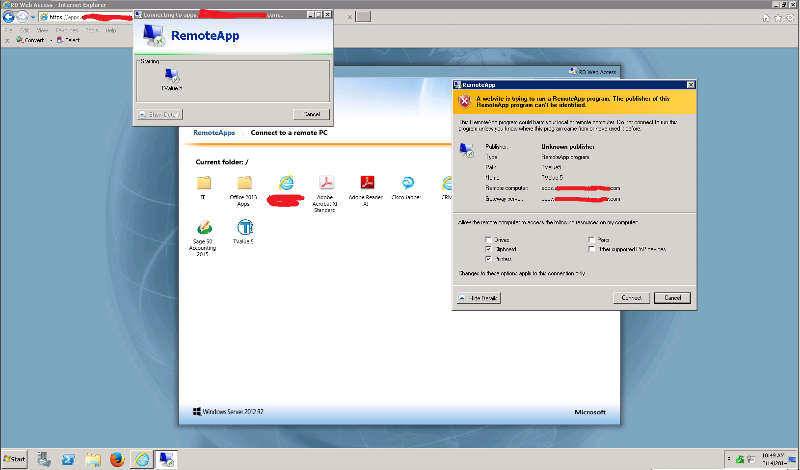Open the Edit menu in IE
800x470 pixels.
point(24,30)
